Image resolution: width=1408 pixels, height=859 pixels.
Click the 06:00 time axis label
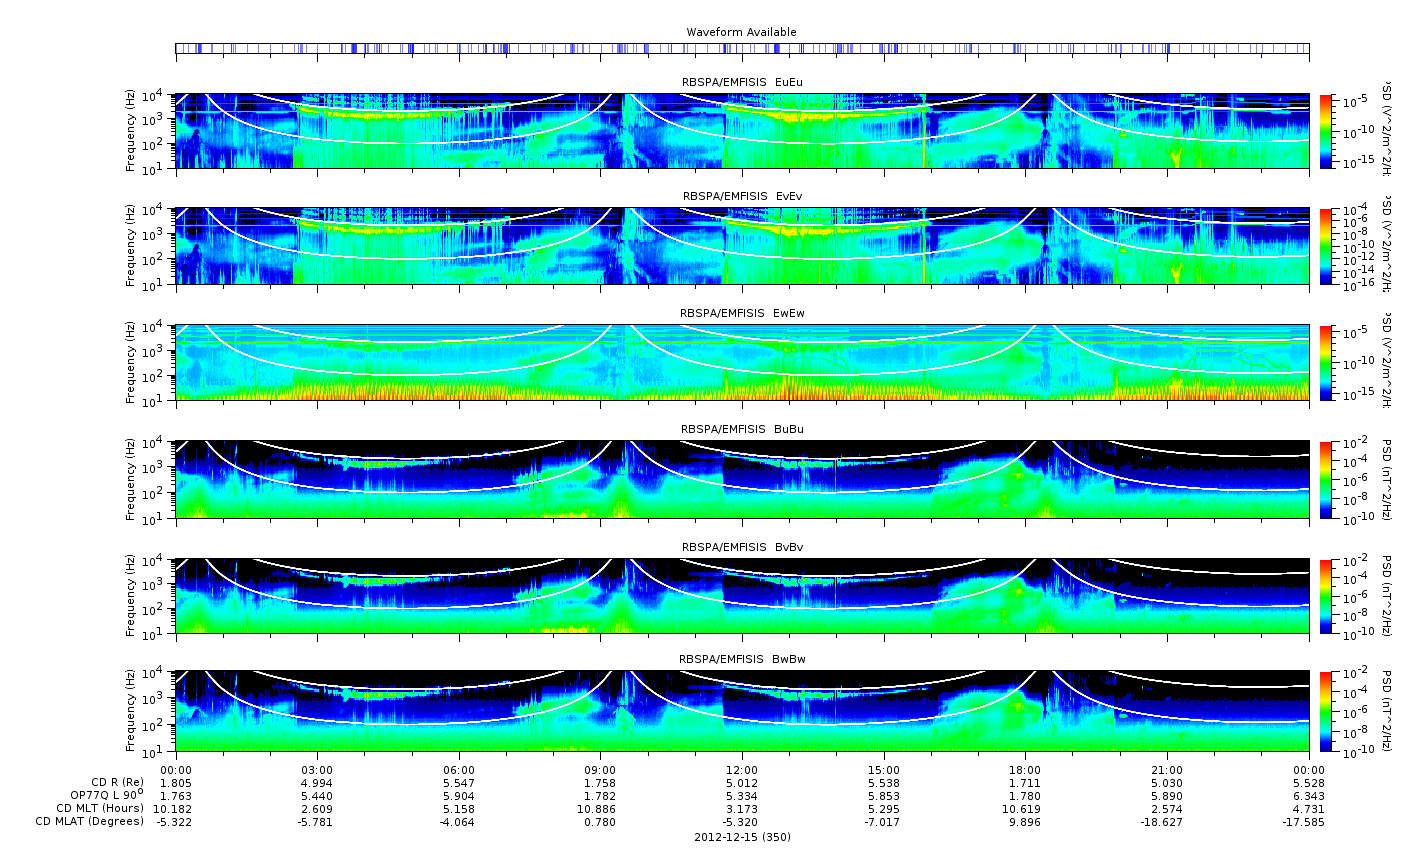(459, 770)
